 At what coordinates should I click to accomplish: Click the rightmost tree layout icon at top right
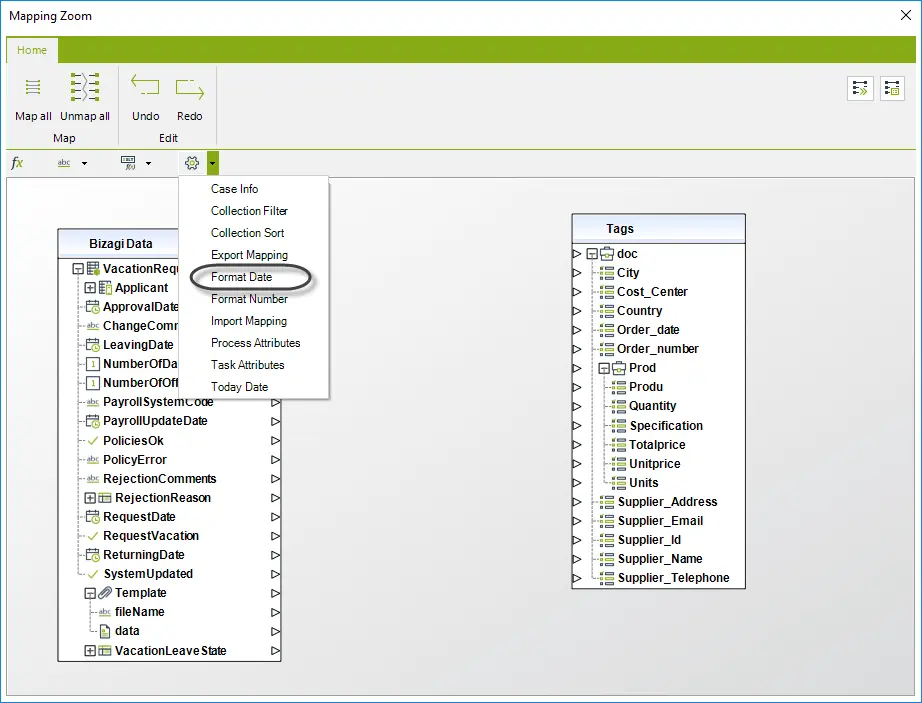892,89
